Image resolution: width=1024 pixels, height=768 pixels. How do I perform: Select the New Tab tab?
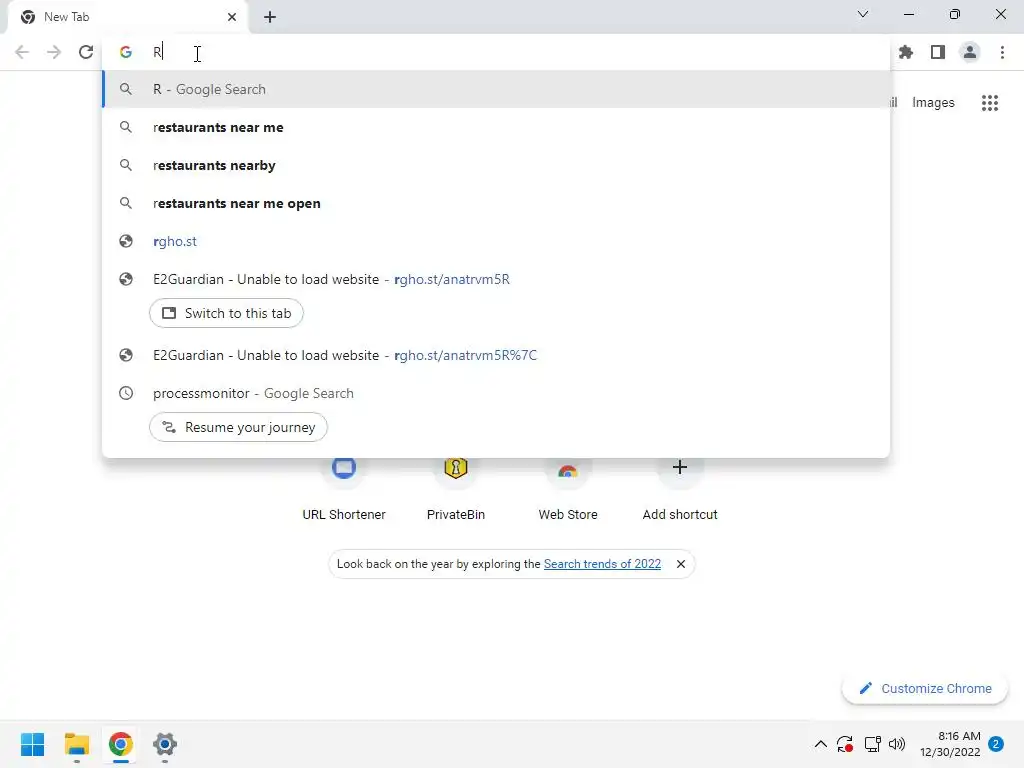[127, 17]
